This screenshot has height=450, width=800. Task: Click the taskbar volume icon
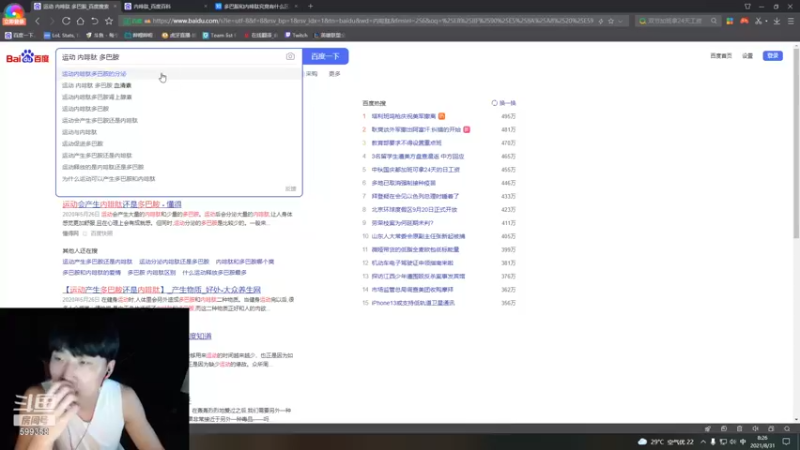pos(733,442)
